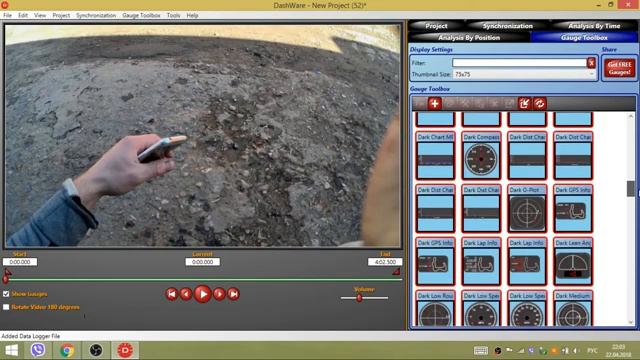Viewport: 640px width, 360px height.
Task: Click the gauge list scroll down arrow
Action: tap(631, 322)
